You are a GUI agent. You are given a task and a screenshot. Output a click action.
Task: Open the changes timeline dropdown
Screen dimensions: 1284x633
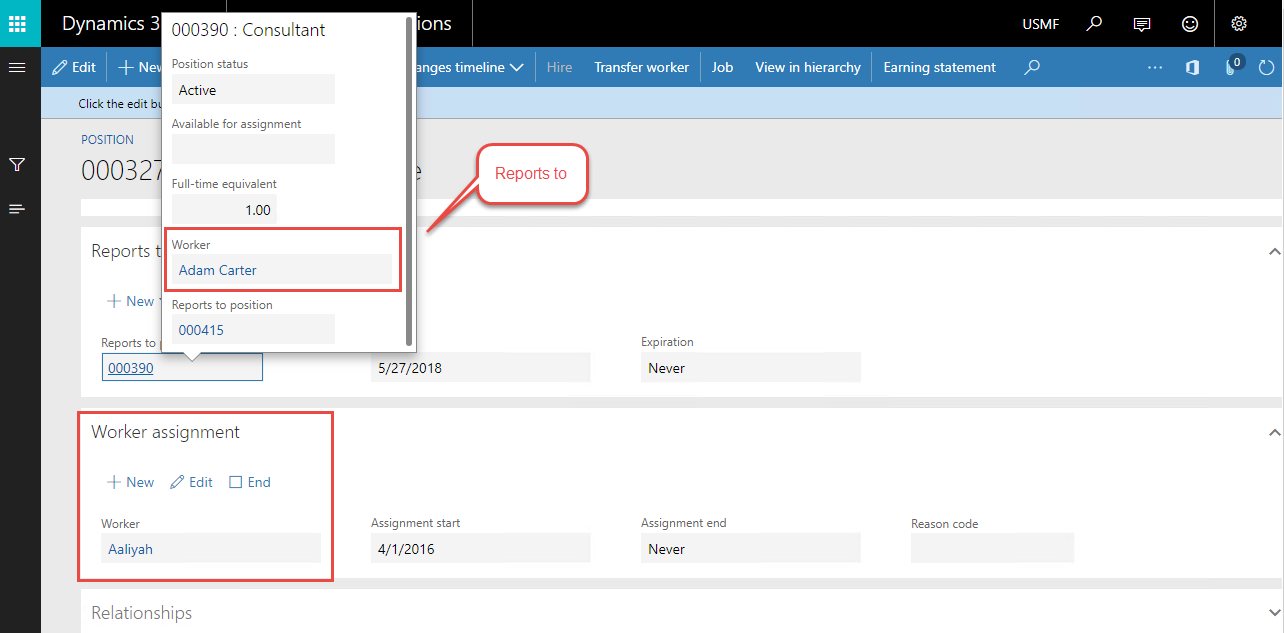coord(517,67)
